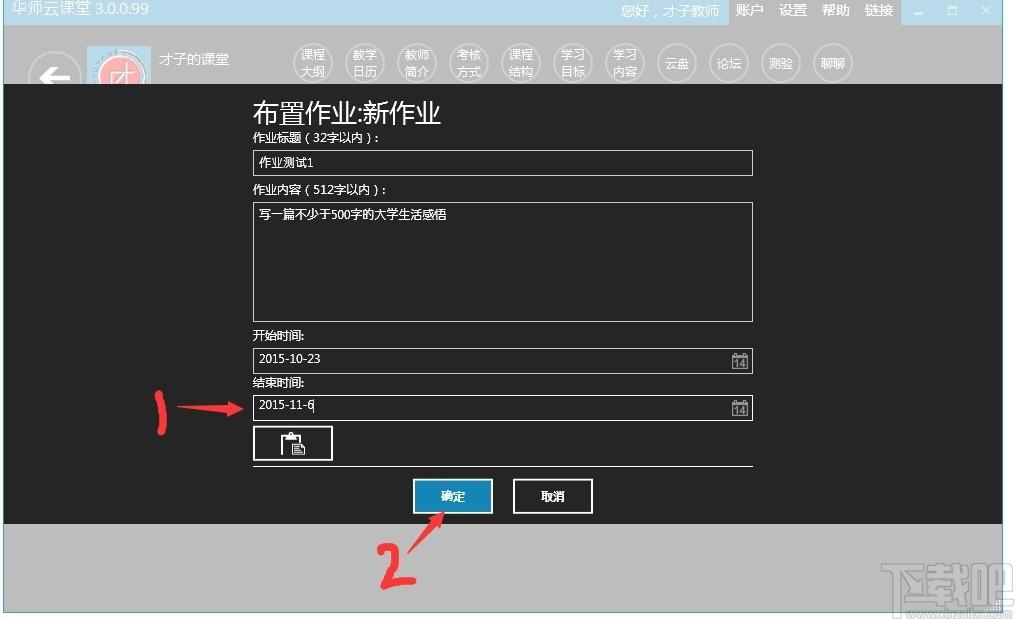
Task: Open the 课程结构 round icon
Action: (x=521, y=64)
